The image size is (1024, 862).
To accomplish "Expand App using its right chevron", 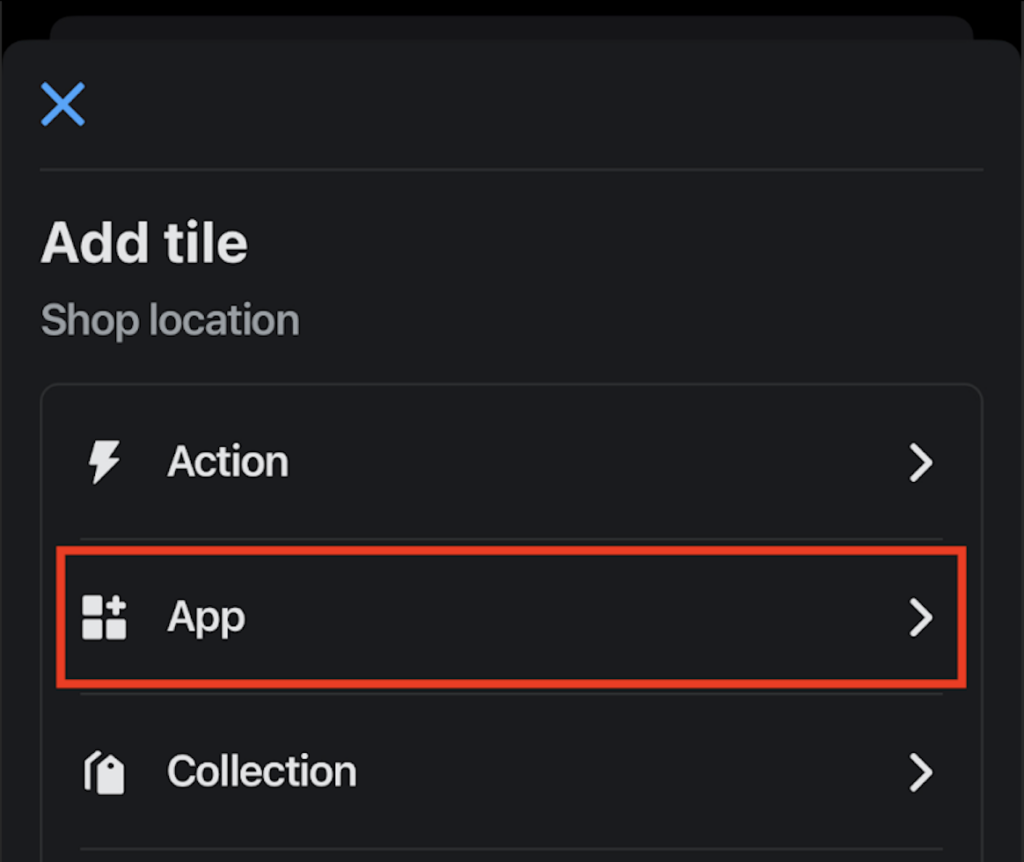I will click(921, 617).
